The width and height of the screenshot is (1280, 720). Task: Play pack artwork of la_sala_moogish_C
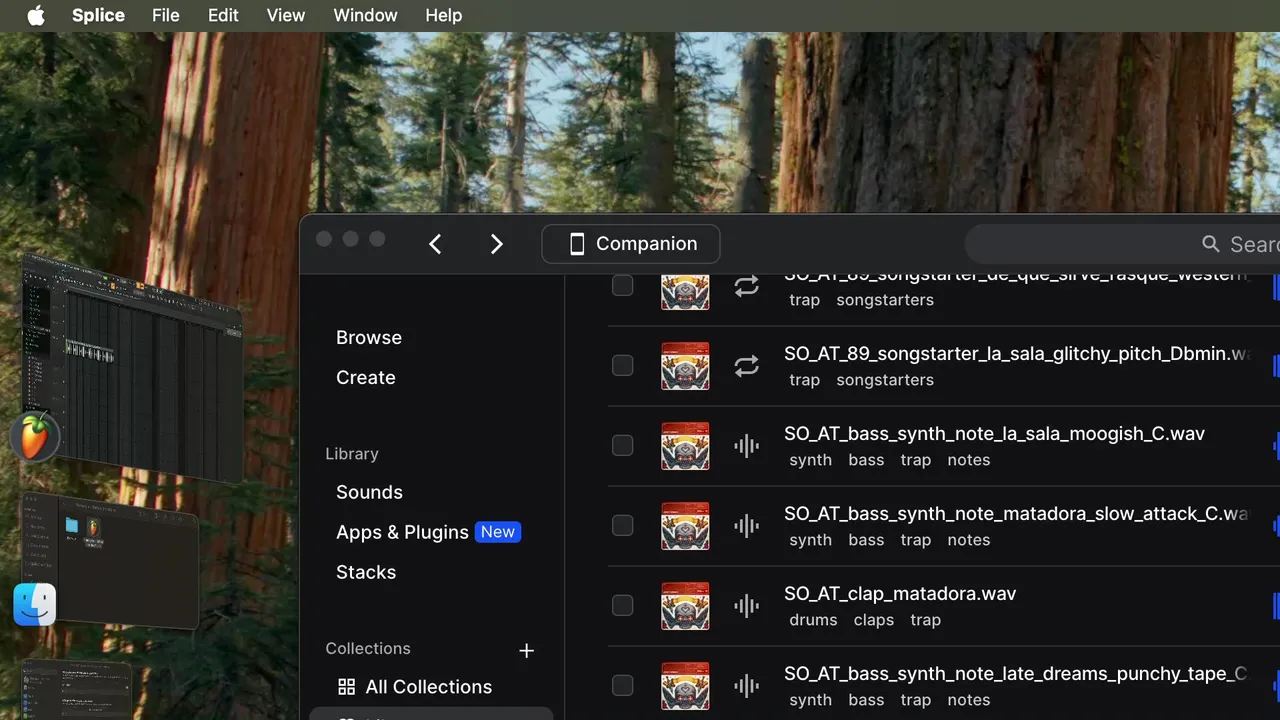(x=685, y=446)
